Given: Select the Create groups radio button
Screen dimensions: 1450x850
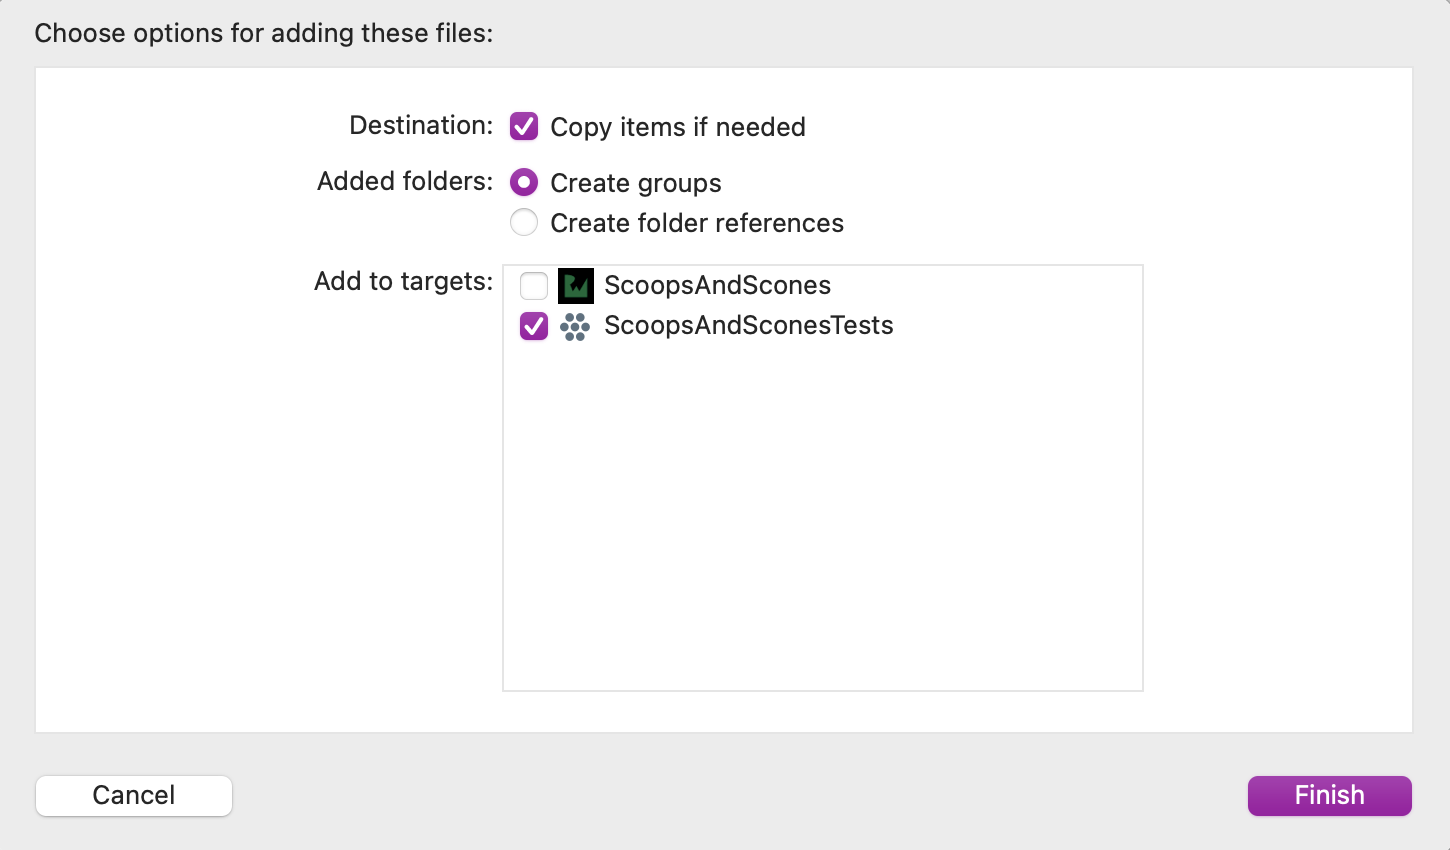Looking at the screenshot, I should [523, 182].
